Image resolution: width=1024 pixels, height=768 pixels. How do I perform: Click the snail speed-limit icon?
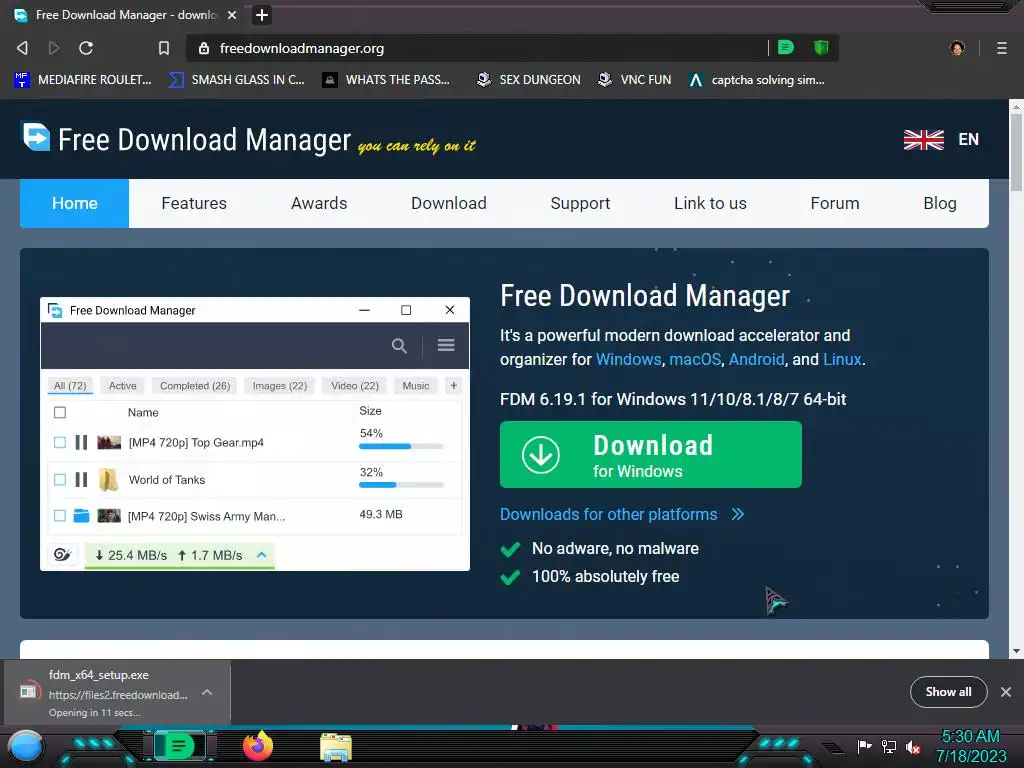click(x=63, y=555)
